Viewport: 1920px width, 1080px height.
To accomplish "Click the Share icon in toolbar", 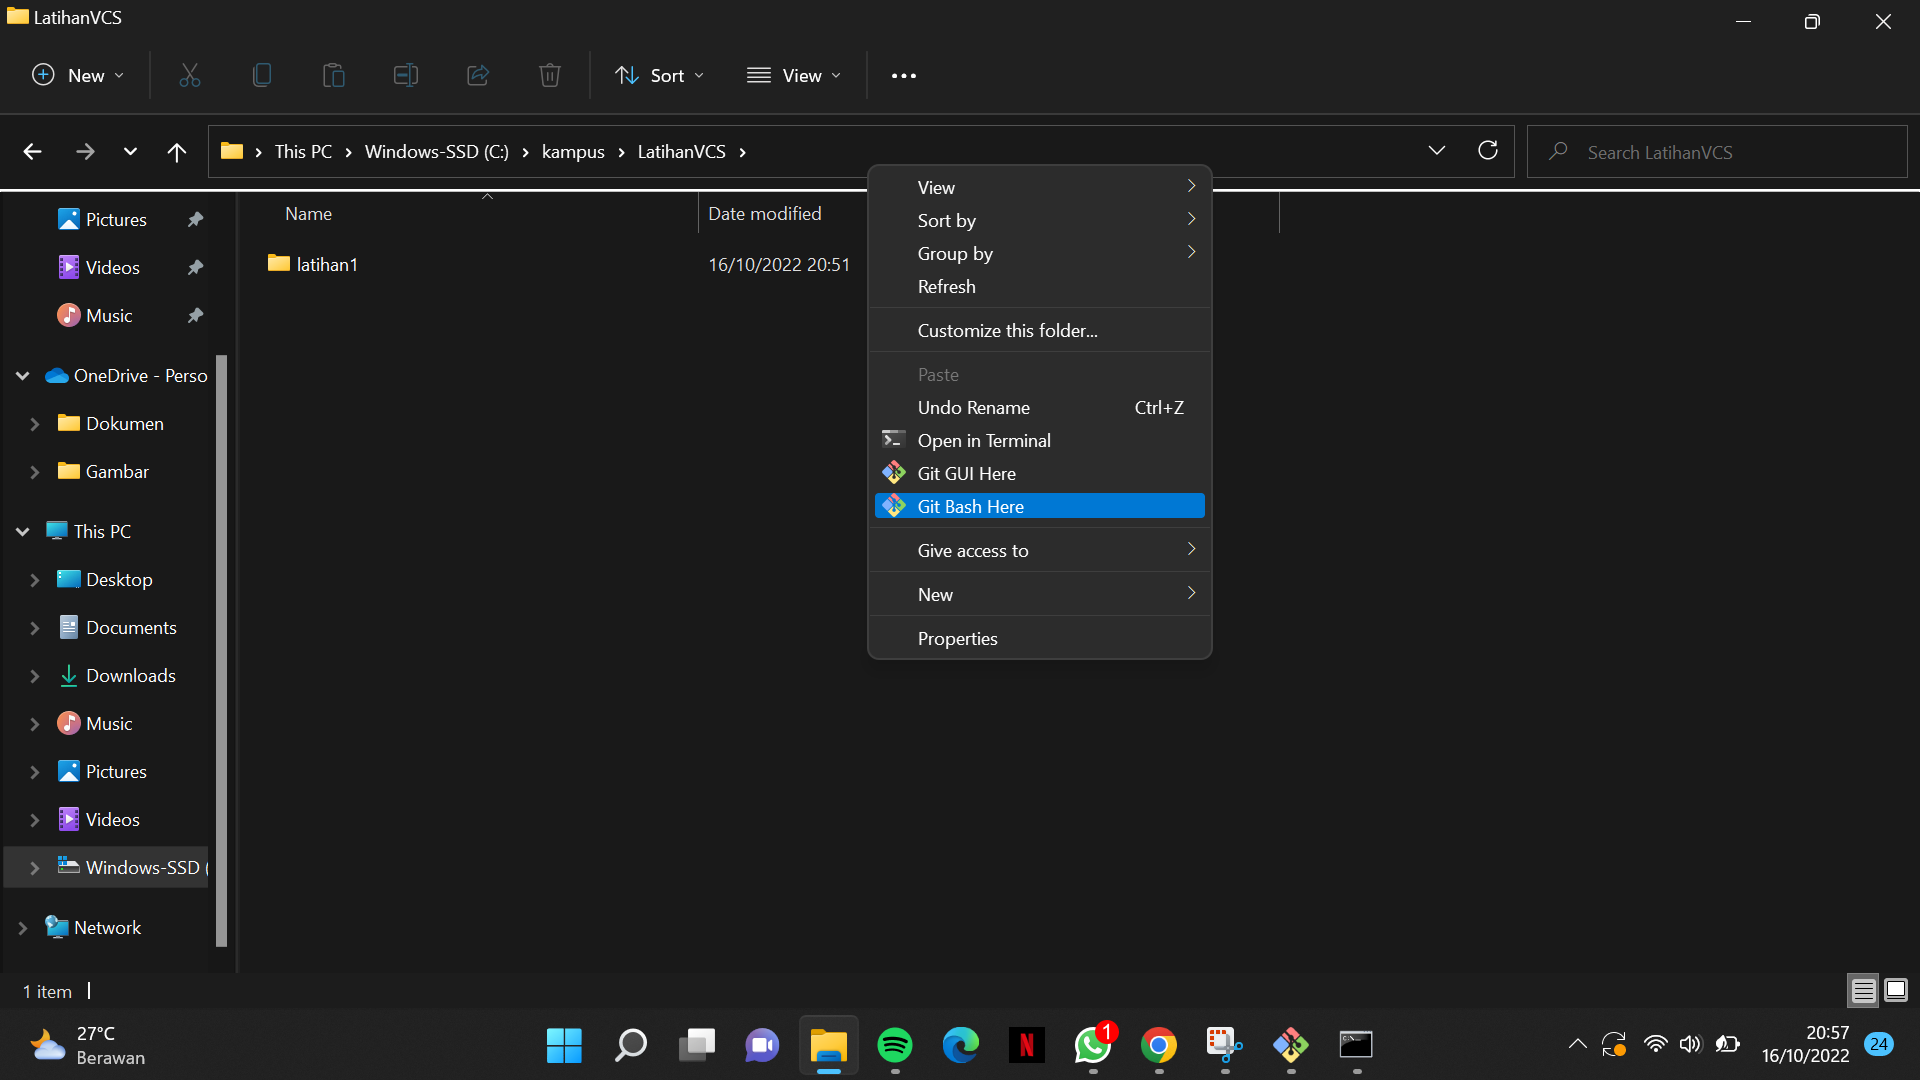I will [x=477, y=75].
